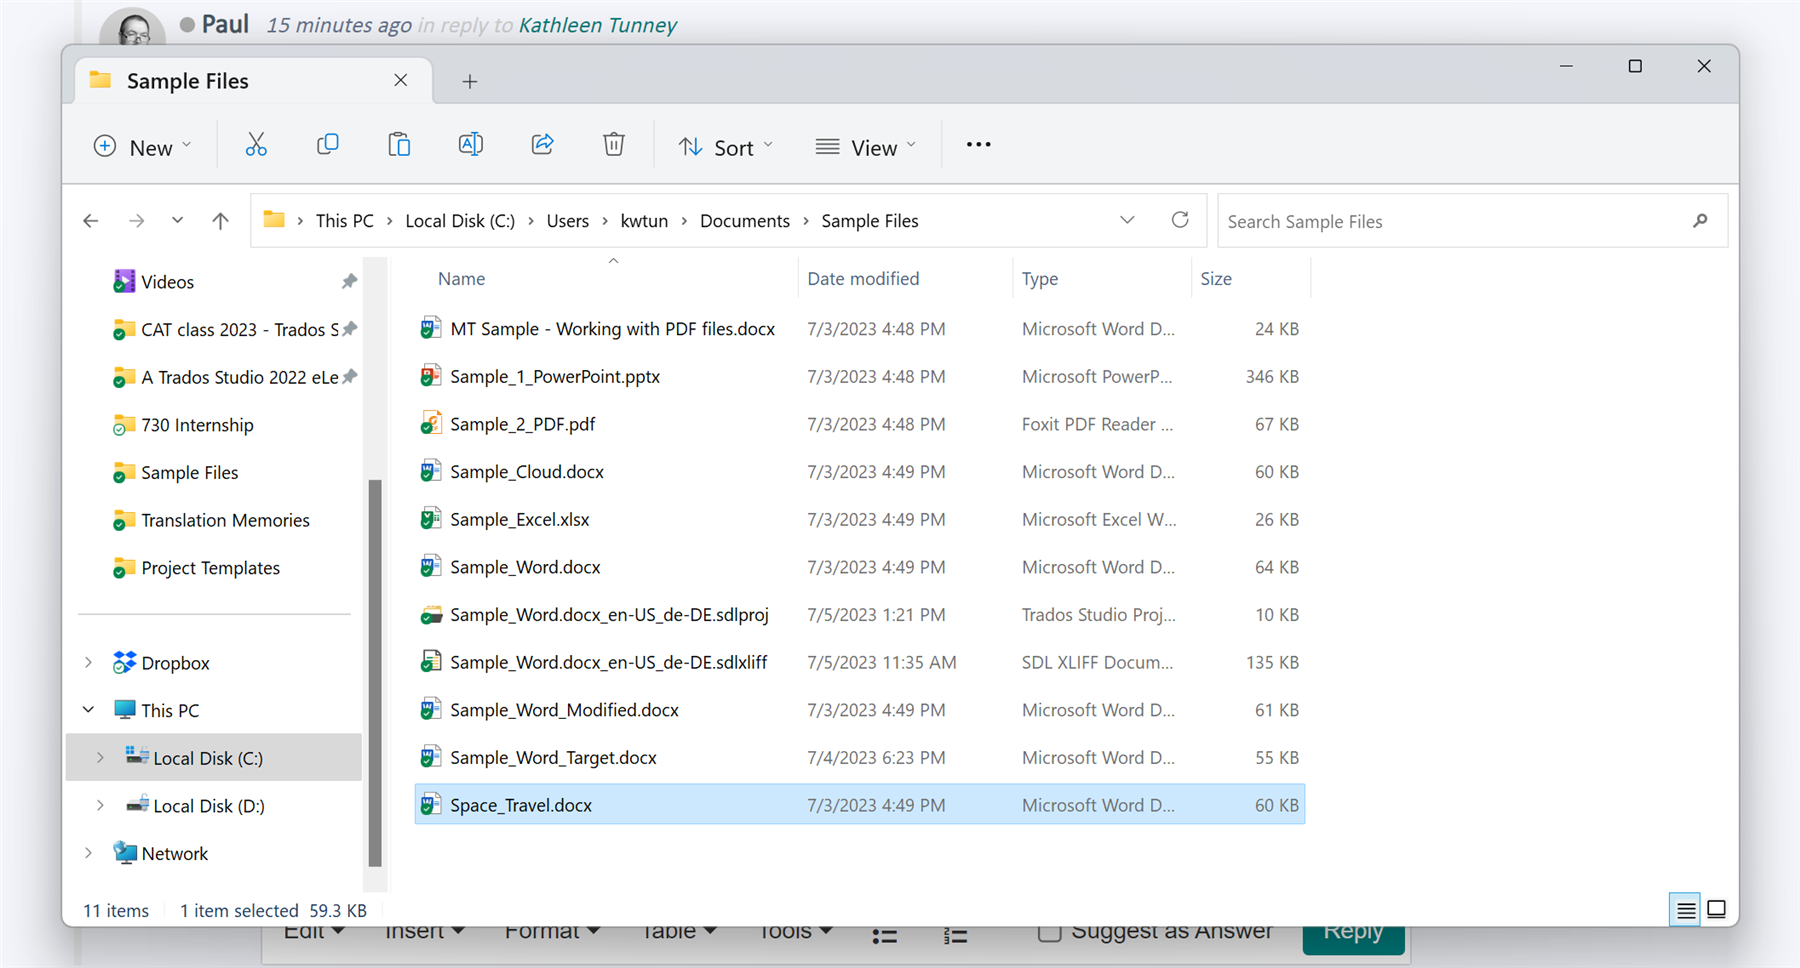The image size is (1800, 968).
Task: Click the Copy icon in toolbar
Action: tap(327, 146)
